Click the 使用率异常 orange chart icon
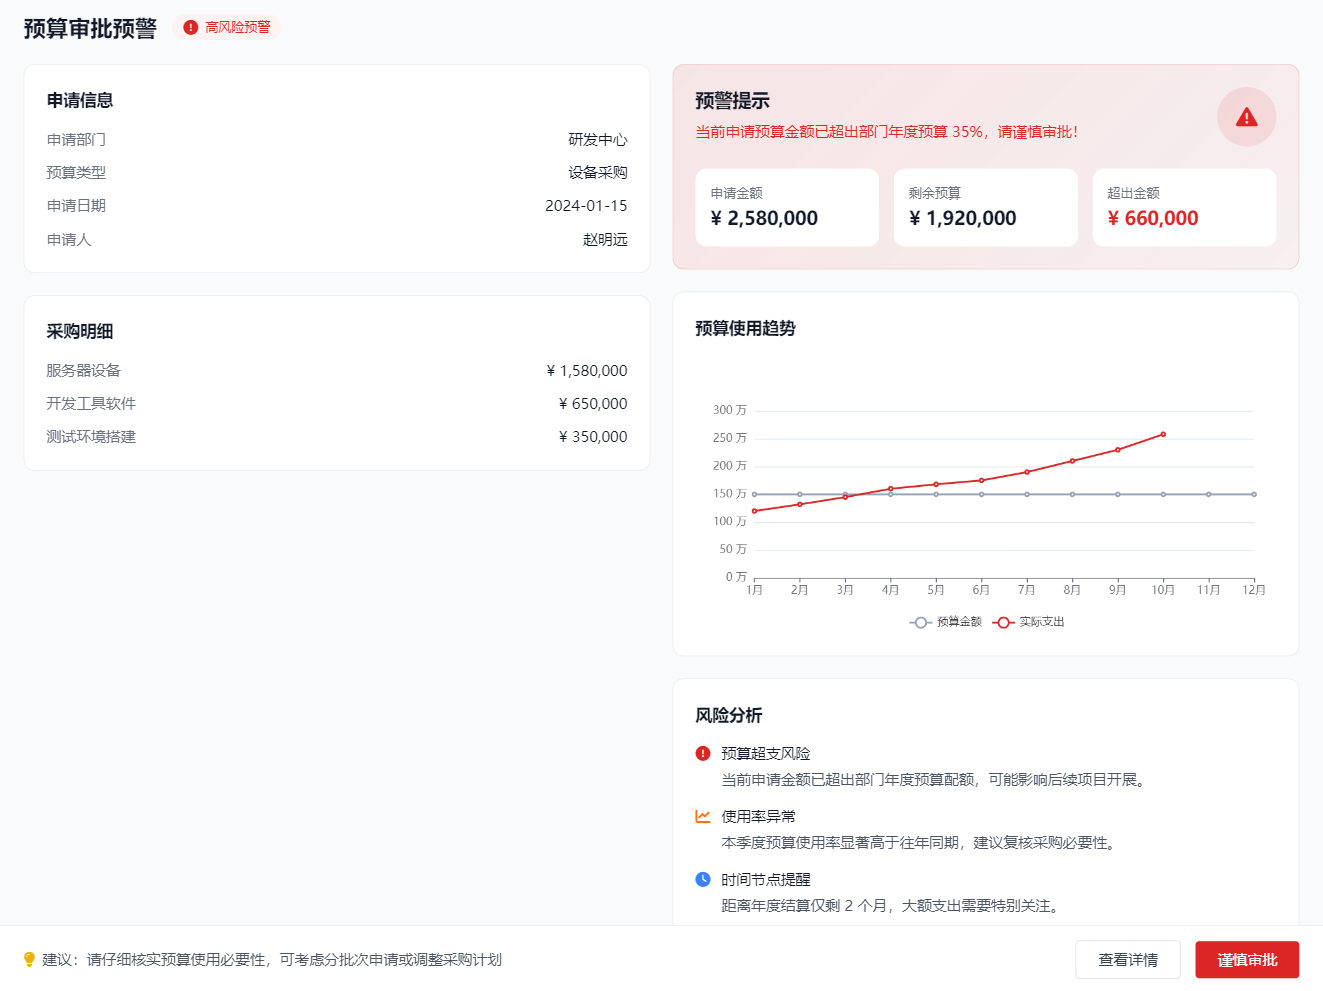Viewport: 1323px width, 991px height. click(x=703, y=817)
